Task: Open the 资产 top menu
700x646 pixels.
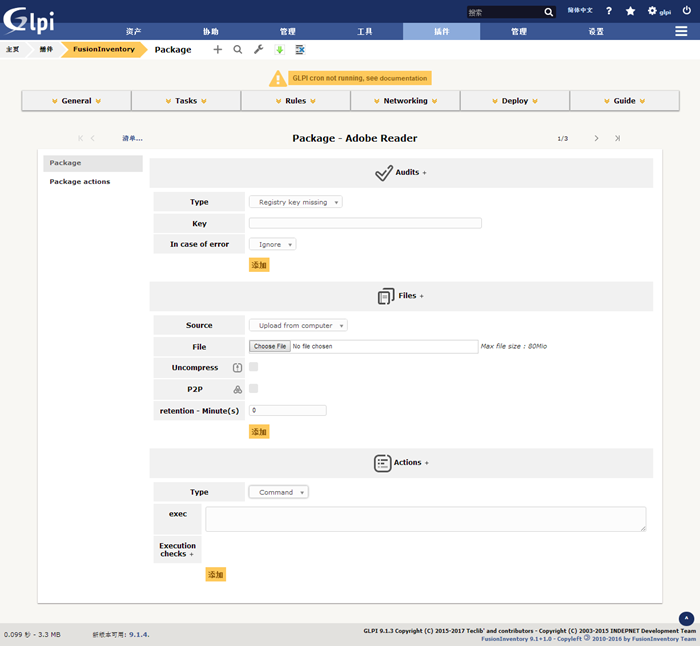Action: click(x=133, y=32)
